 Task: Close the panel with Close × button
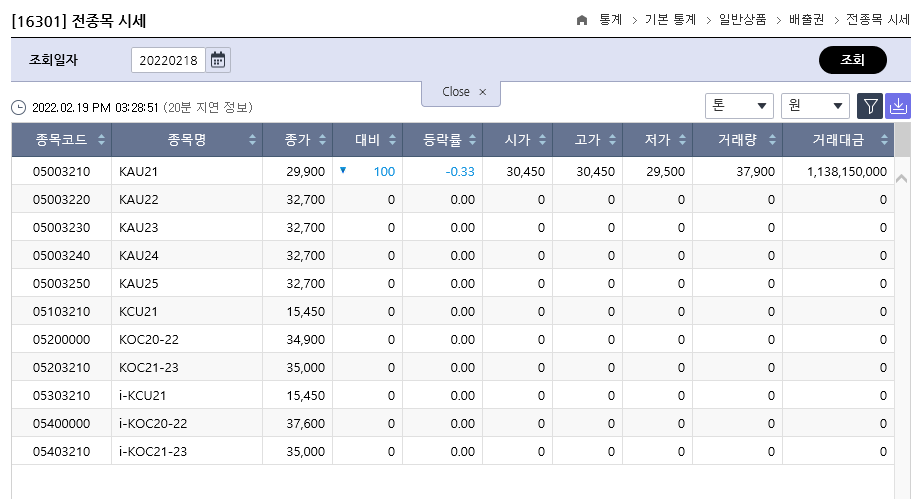pos(461,92)
